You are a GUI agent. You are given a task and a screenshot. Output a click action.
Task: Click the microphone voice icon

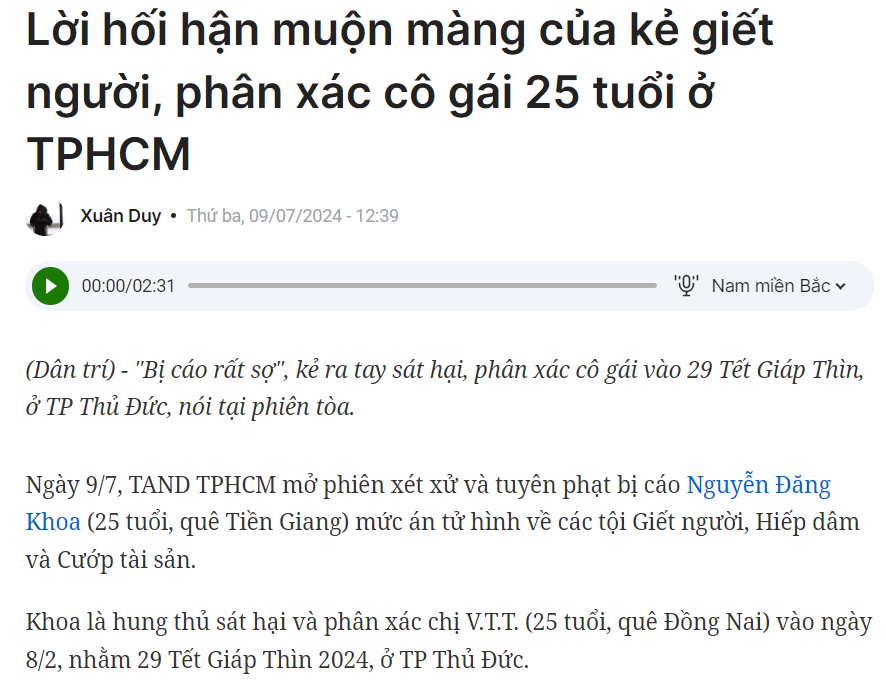(x=686, y=285)
